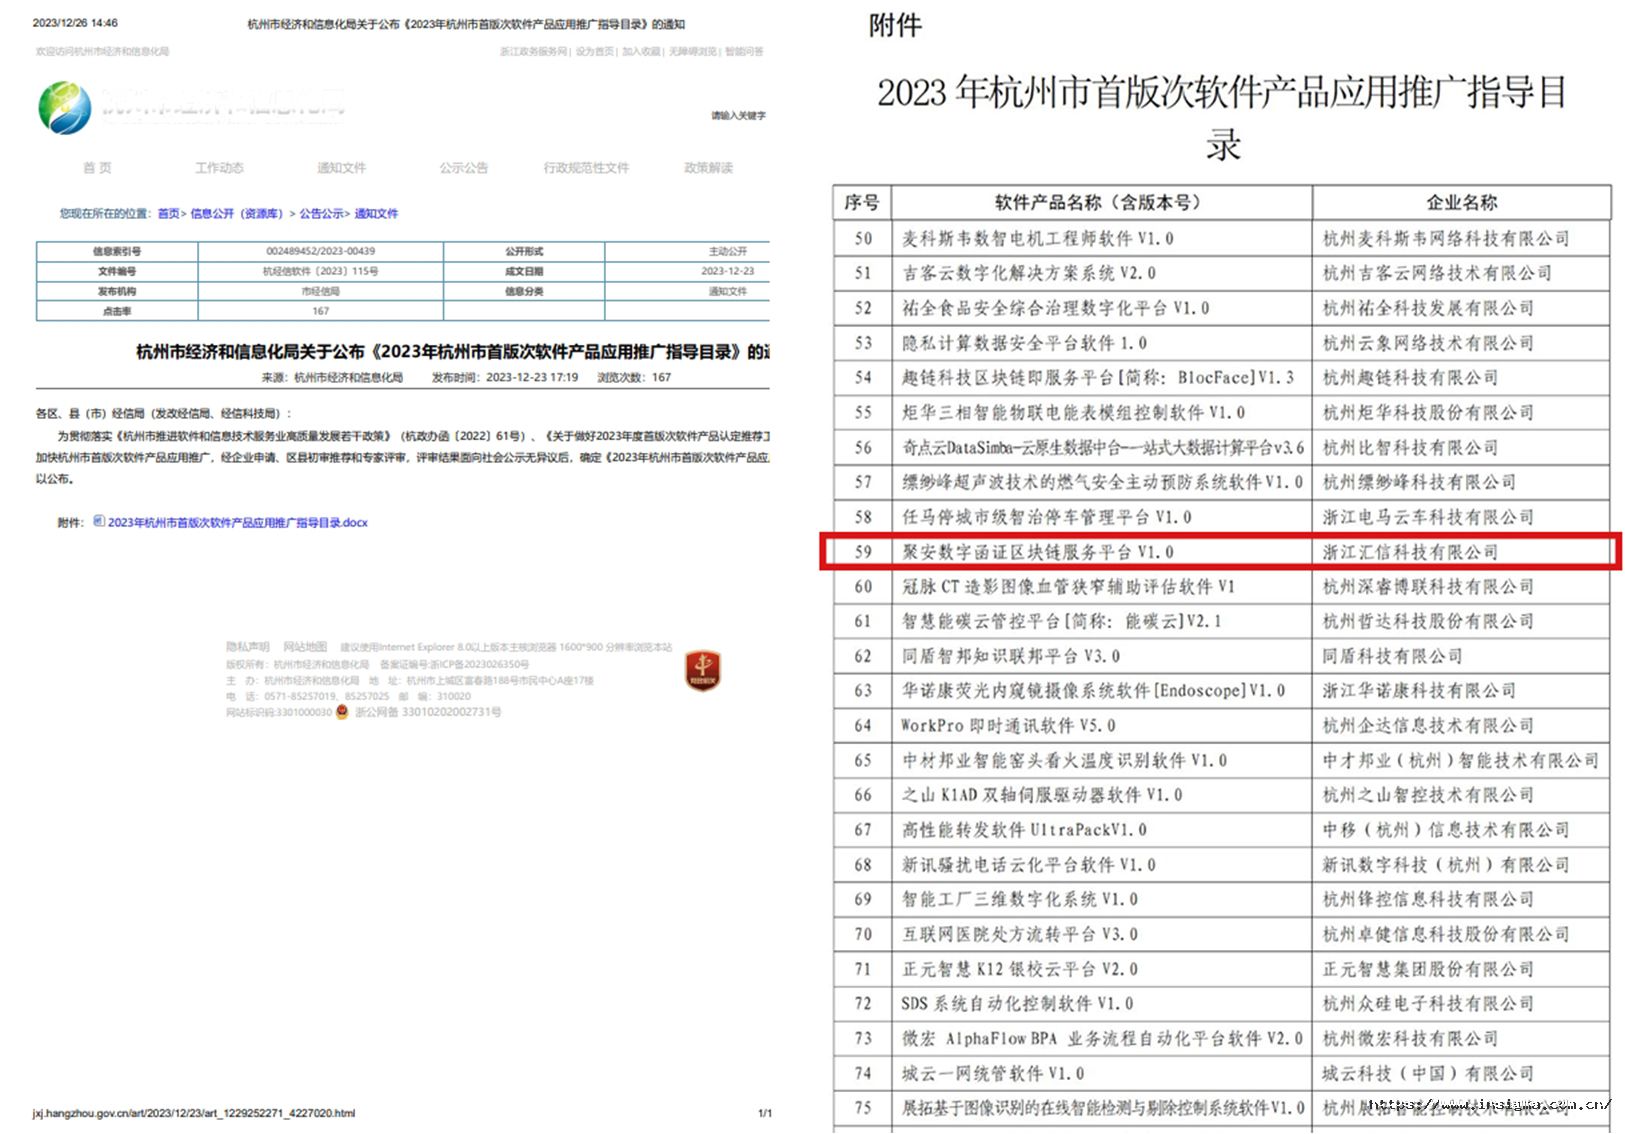
Task: Click the product 之山 K1AD 双轴伺服驱动器软件 V1.0
Action: 1042,795
